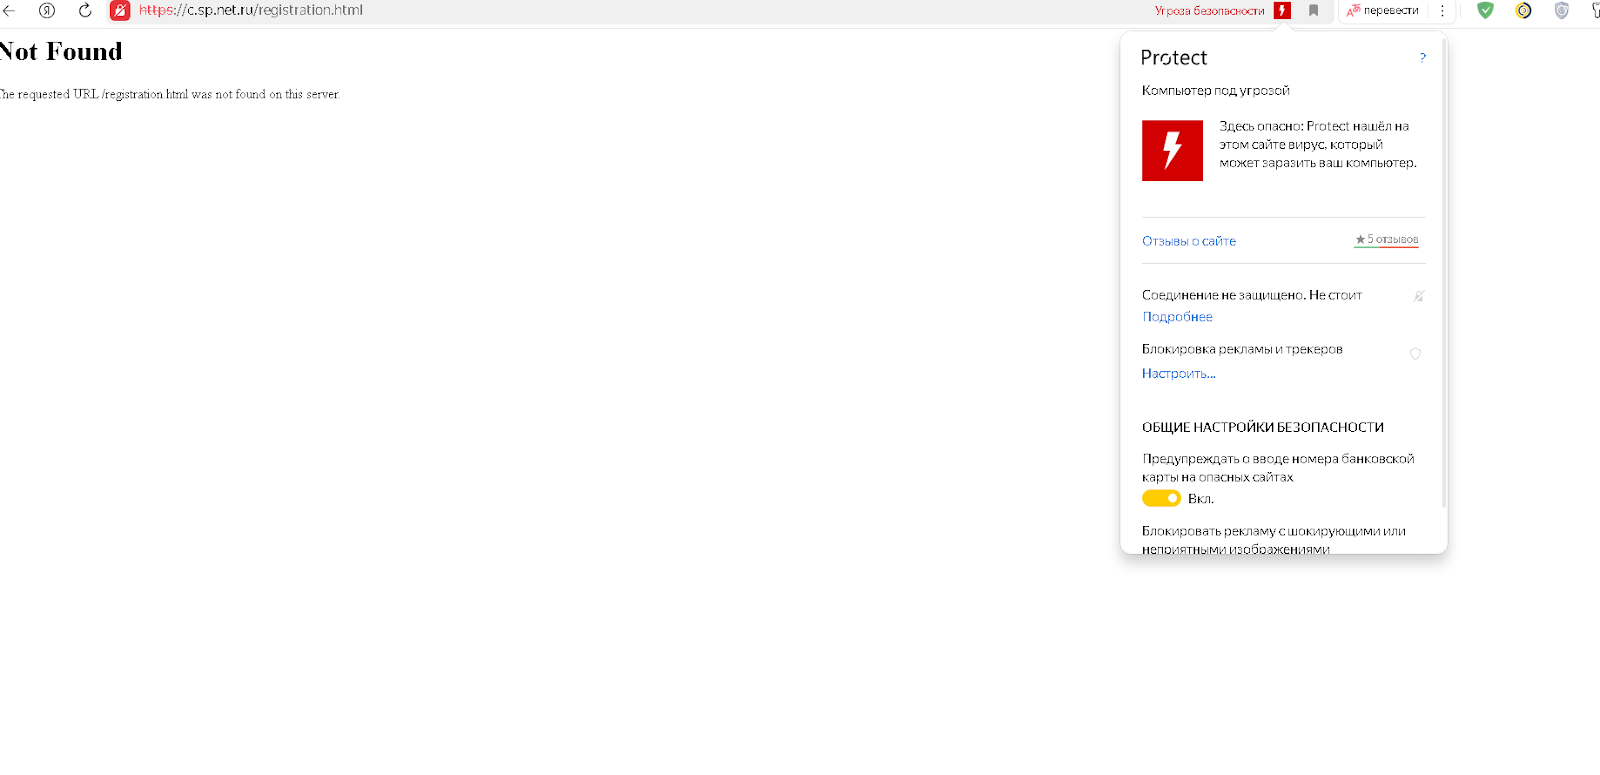Click 'Компьютер под угрозой' text

click(x=1216, y=90)
